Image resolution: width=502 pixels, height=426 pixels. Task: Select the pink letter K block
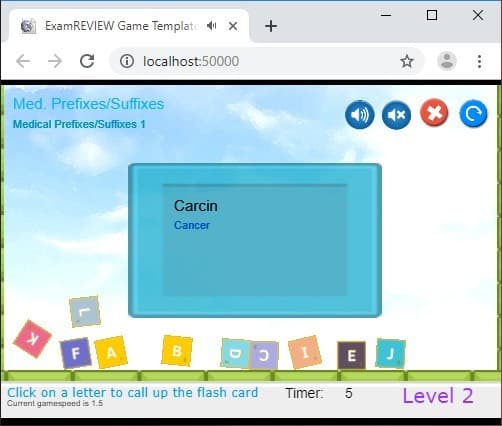[x=32, y=339]
